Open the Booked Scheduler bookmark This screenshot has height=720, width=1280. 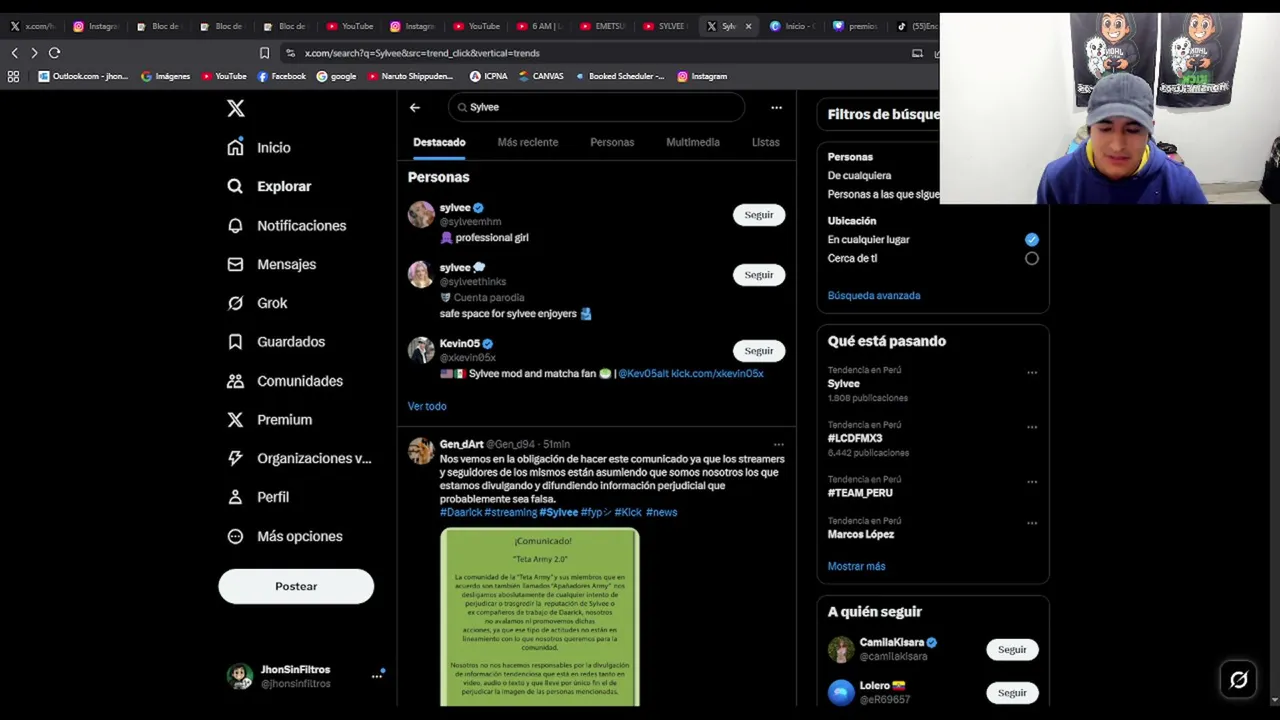620,76
